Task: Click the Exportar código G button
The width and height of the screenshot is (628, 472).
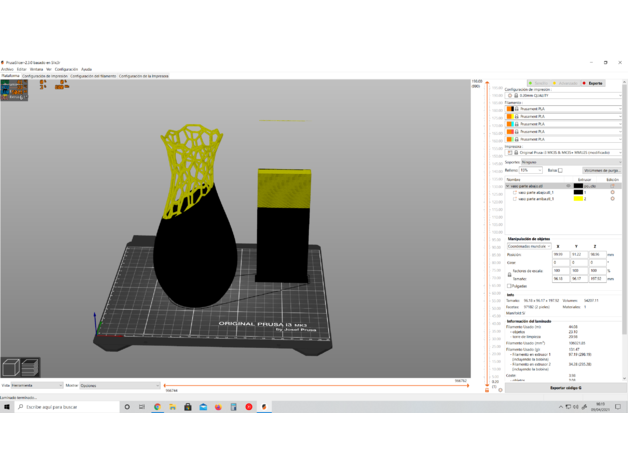Action: tap(566, 388)
